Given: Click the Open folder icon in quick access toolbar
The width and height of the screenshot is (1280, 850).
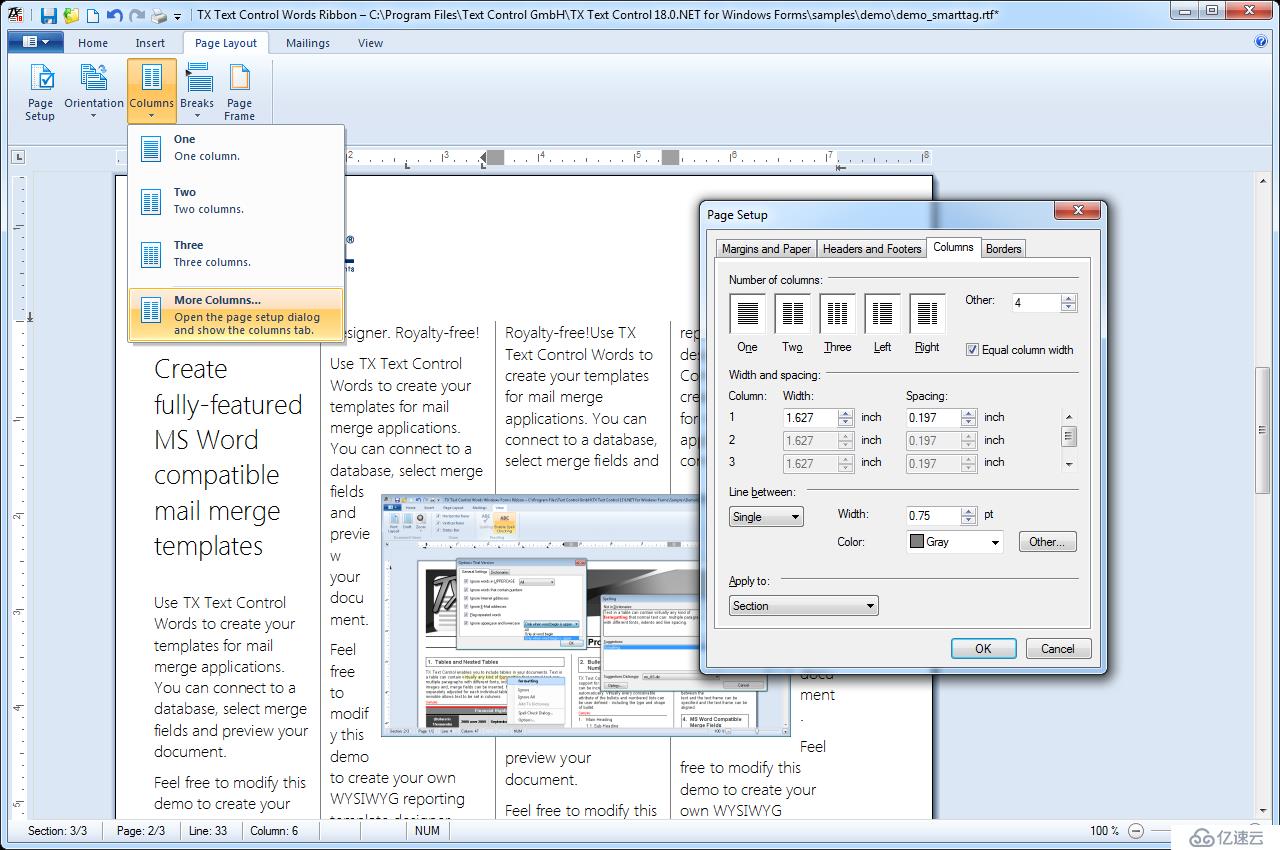Looking at the screenshot, I should pyautogui.click(x=71, y=16).
